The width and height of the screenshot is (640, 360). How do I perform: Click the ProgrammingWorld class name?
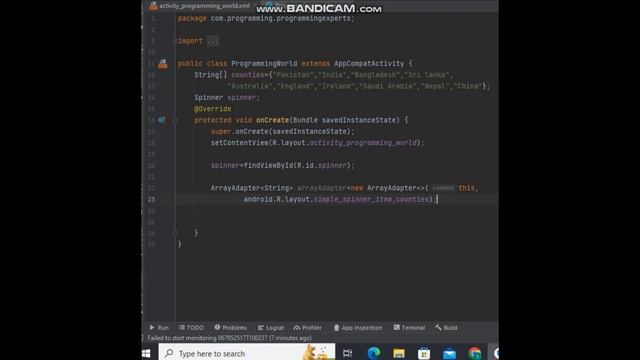(264, 63)
